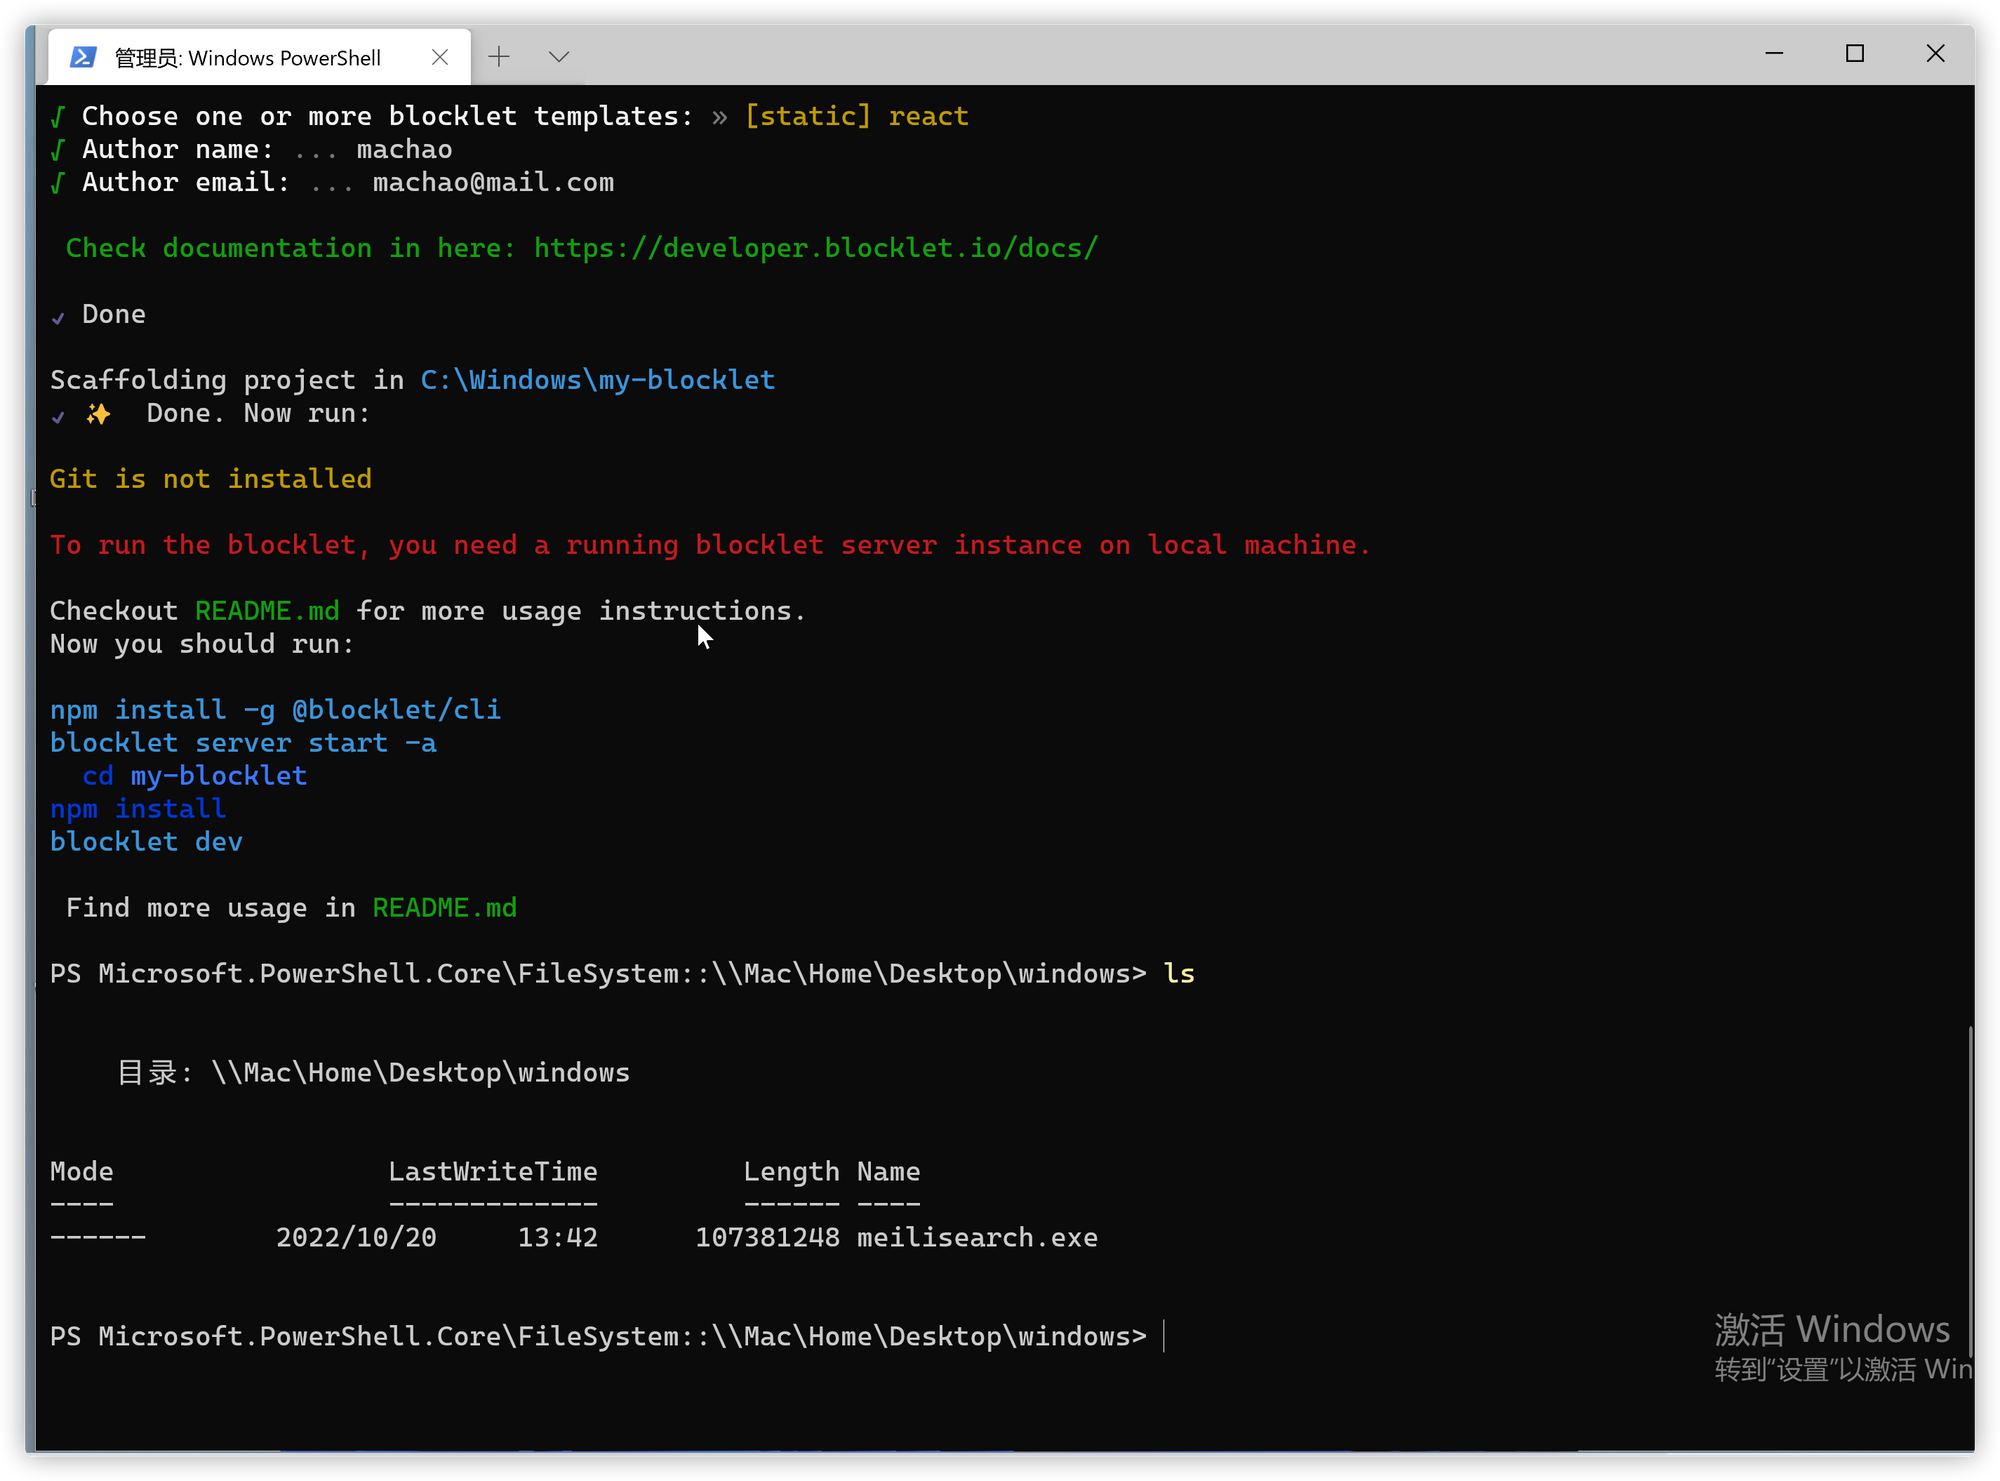Open the developer.blocklet.io documentation link
The height and width of the screenshot is (1481, 2000).
(x=816, y=248)
